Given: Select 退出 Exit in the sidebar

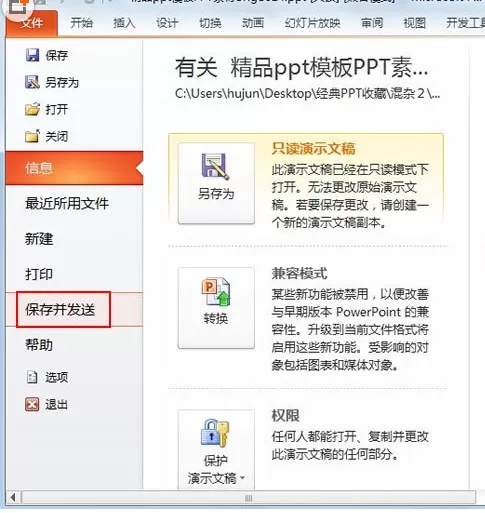Looking at the screenshot, I should 57,405.
